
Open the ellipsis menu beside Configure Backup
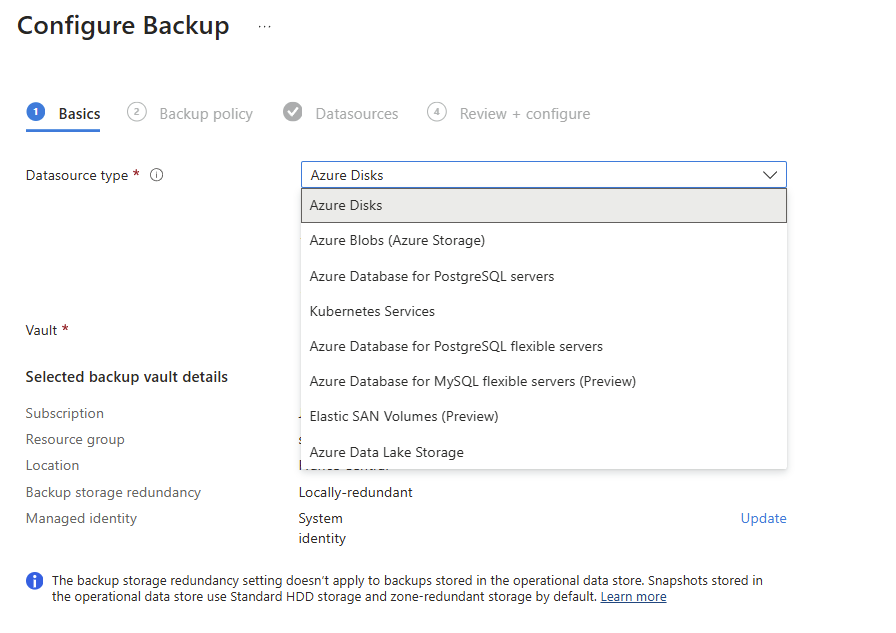point(264,26)
